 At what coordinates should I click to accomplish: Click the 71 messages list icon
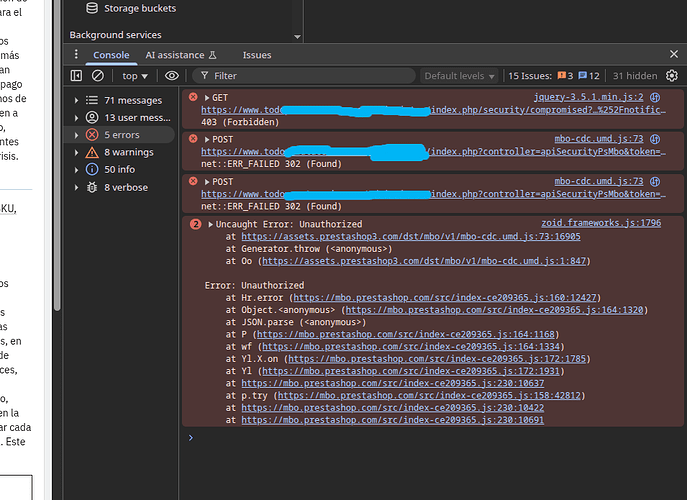coord(92,100)
